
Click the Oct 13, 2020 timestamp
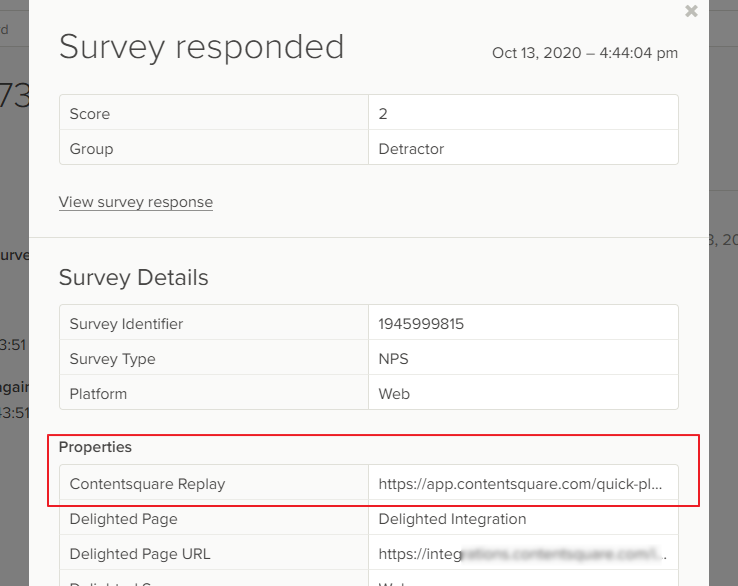(585, 53)
